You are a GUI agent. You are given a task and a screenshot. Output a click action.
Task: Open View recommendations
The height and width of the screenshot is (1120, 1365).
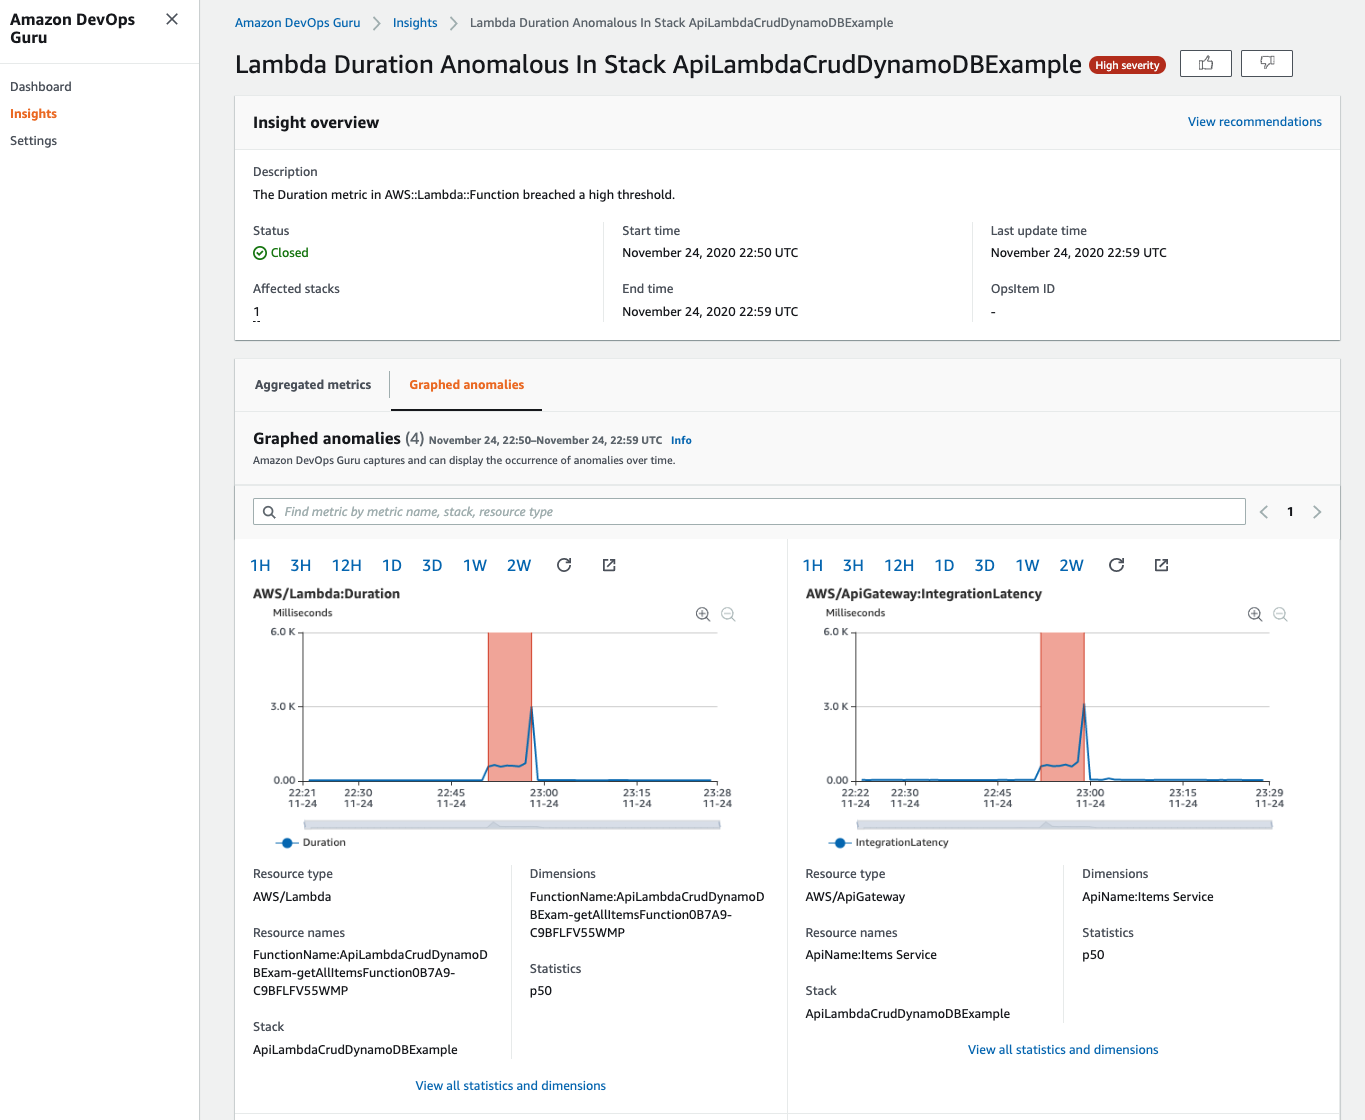point(1254,121)
